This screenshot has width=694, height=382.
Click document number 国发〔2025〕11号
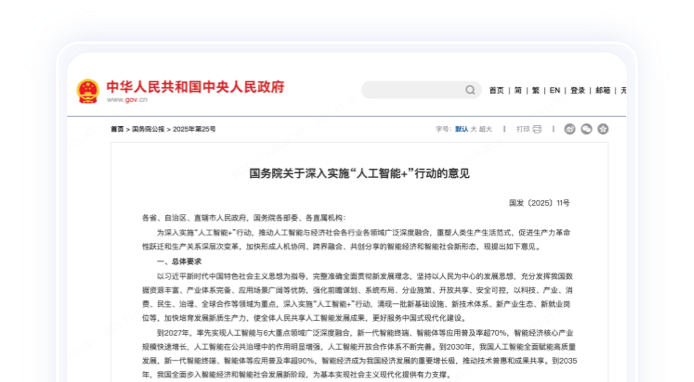tap(539, 203)
